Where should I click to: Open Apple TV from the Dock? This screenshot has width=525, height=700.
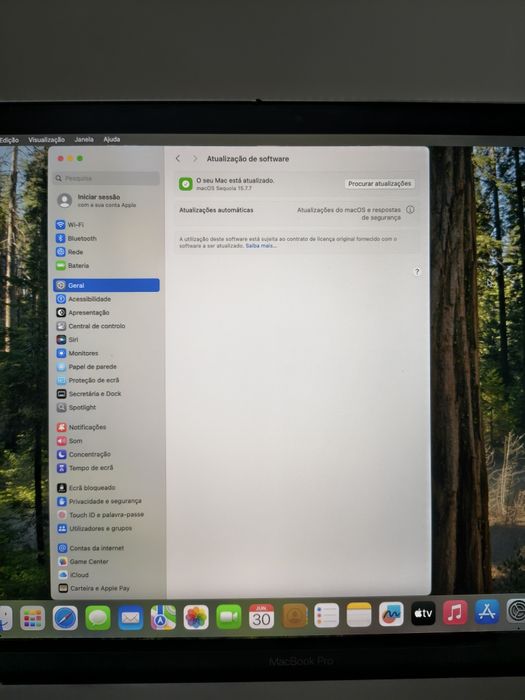[423, 613]
